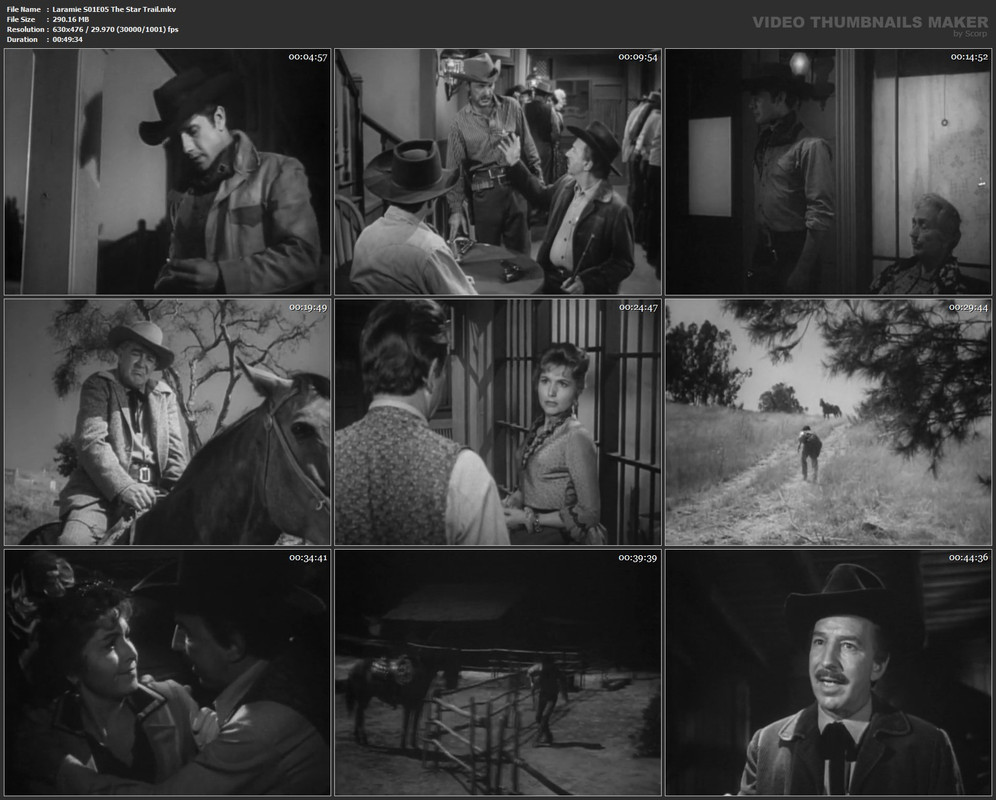Select the thumbnail stamped 00:14:52
Viewport: 996px width, 800px height.
tap(828, 172)
